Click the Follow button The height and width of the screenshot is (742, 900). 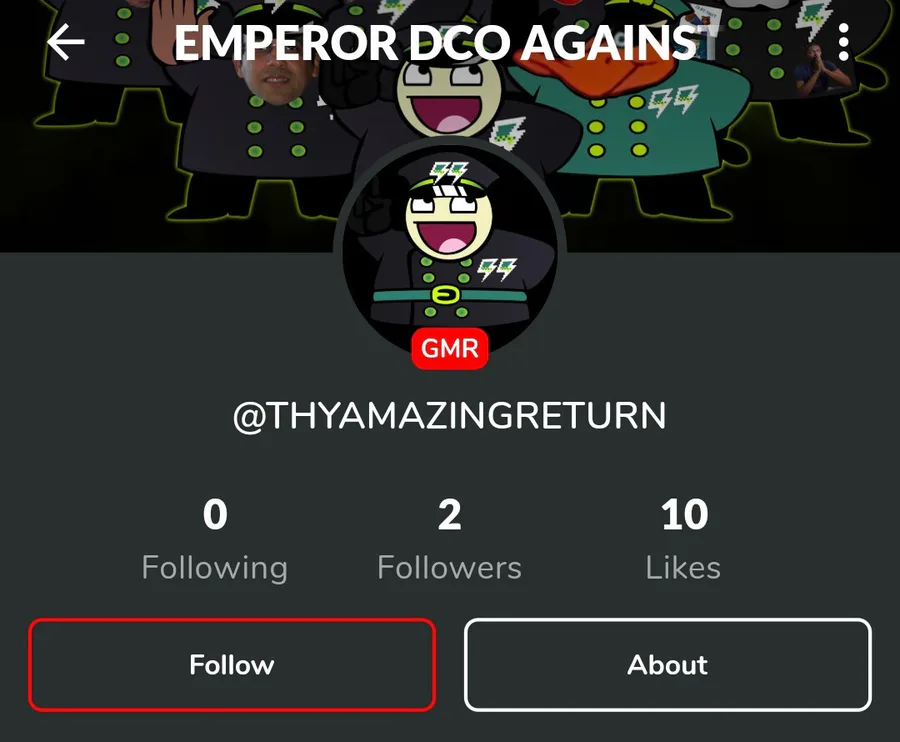coord(232,665)
